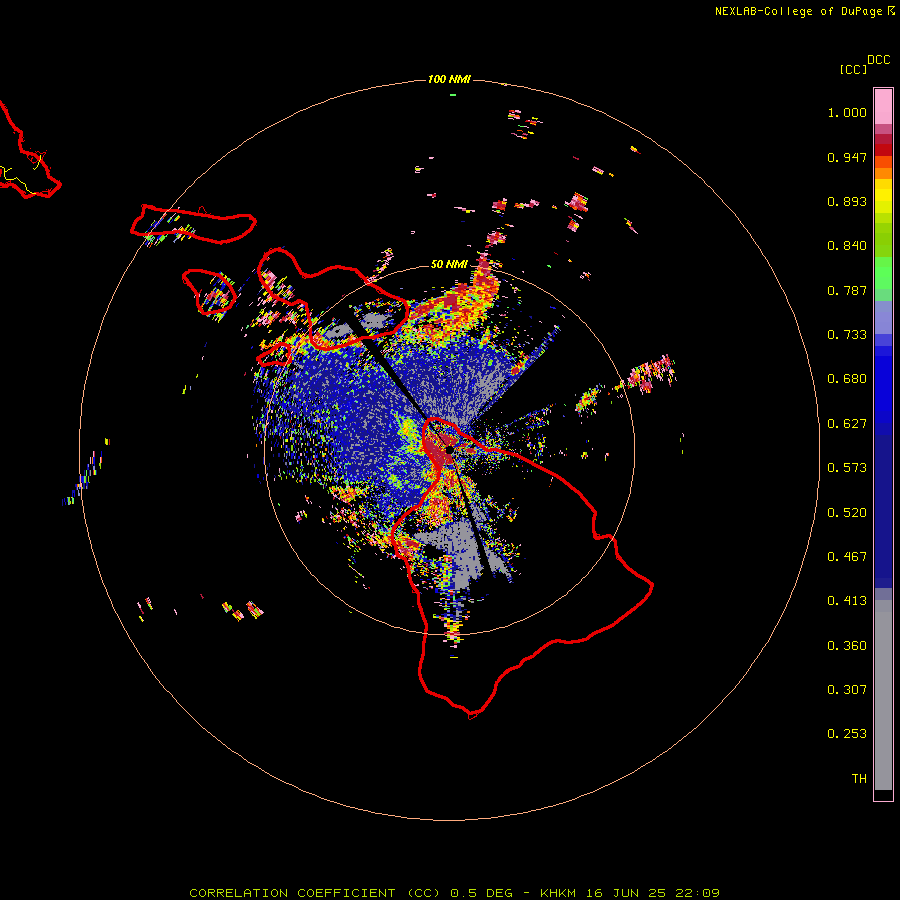
Task: Click the [CC] legend unit label
Action: tap(853, 69)
